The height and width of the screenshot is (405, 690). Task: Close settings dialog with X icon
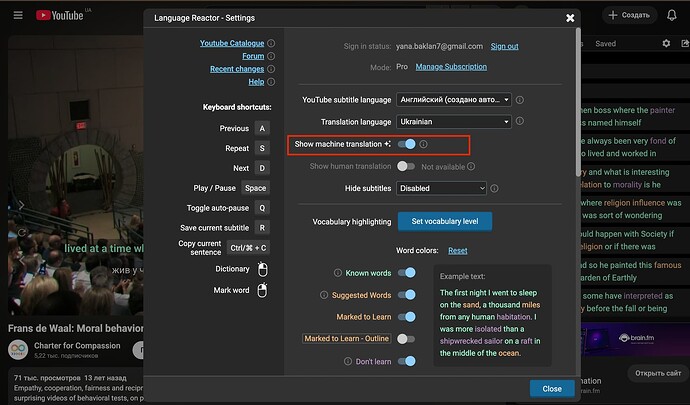tap(570, 18)
